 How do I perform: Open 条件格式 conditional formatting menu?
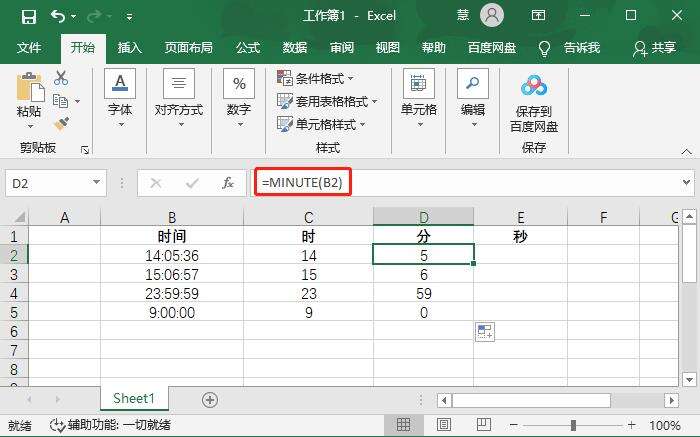tap(315, 79)
